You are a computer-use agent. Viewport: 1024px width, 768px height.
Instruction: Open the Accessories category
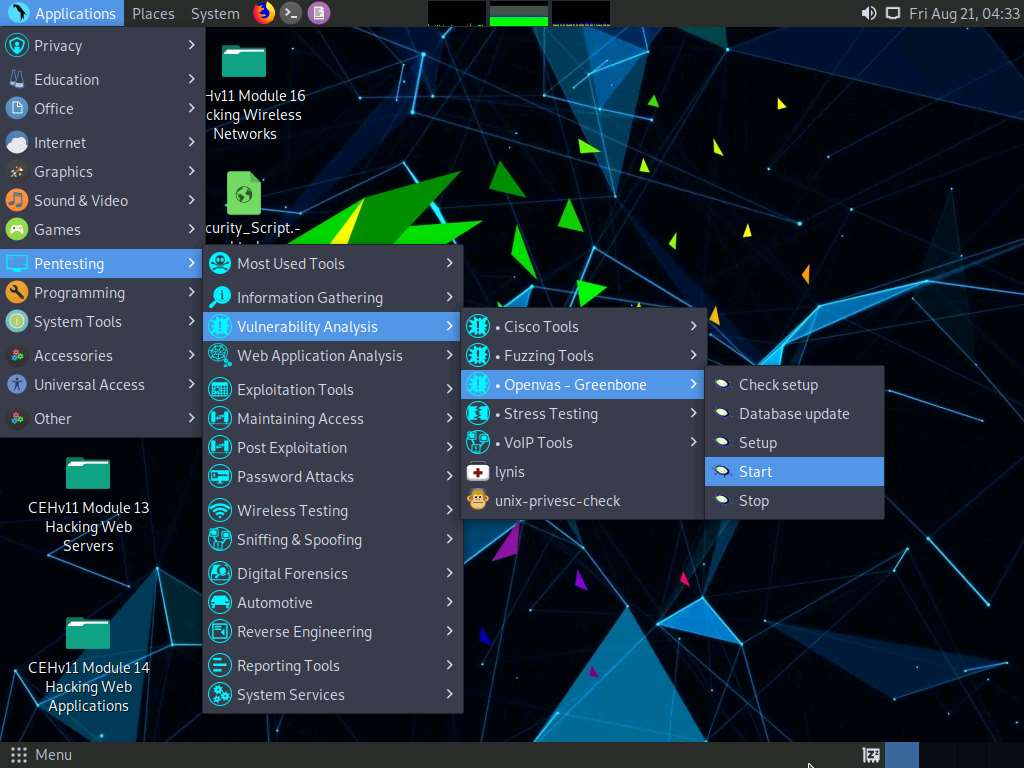coord(102,355)
